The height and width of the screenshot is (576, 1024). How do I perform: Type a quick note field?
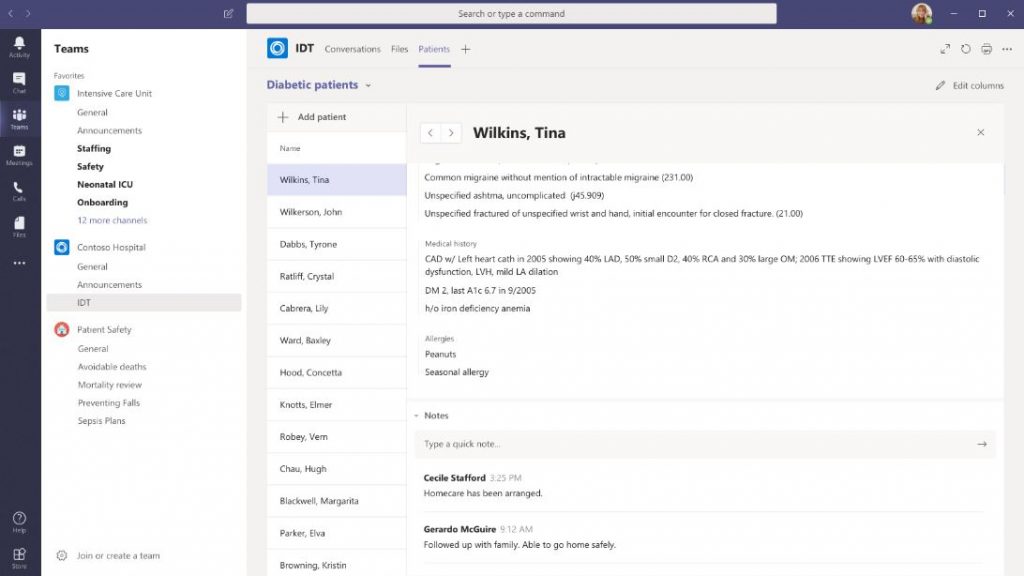(695, 444)
